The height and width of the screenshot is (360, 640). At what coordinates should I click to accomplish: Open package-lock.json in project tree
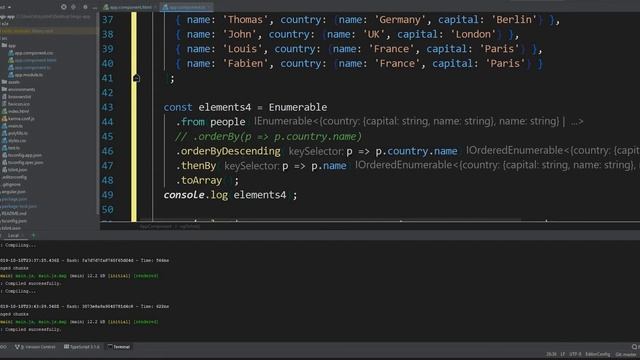pyautogui.click(x=18, y=207)
